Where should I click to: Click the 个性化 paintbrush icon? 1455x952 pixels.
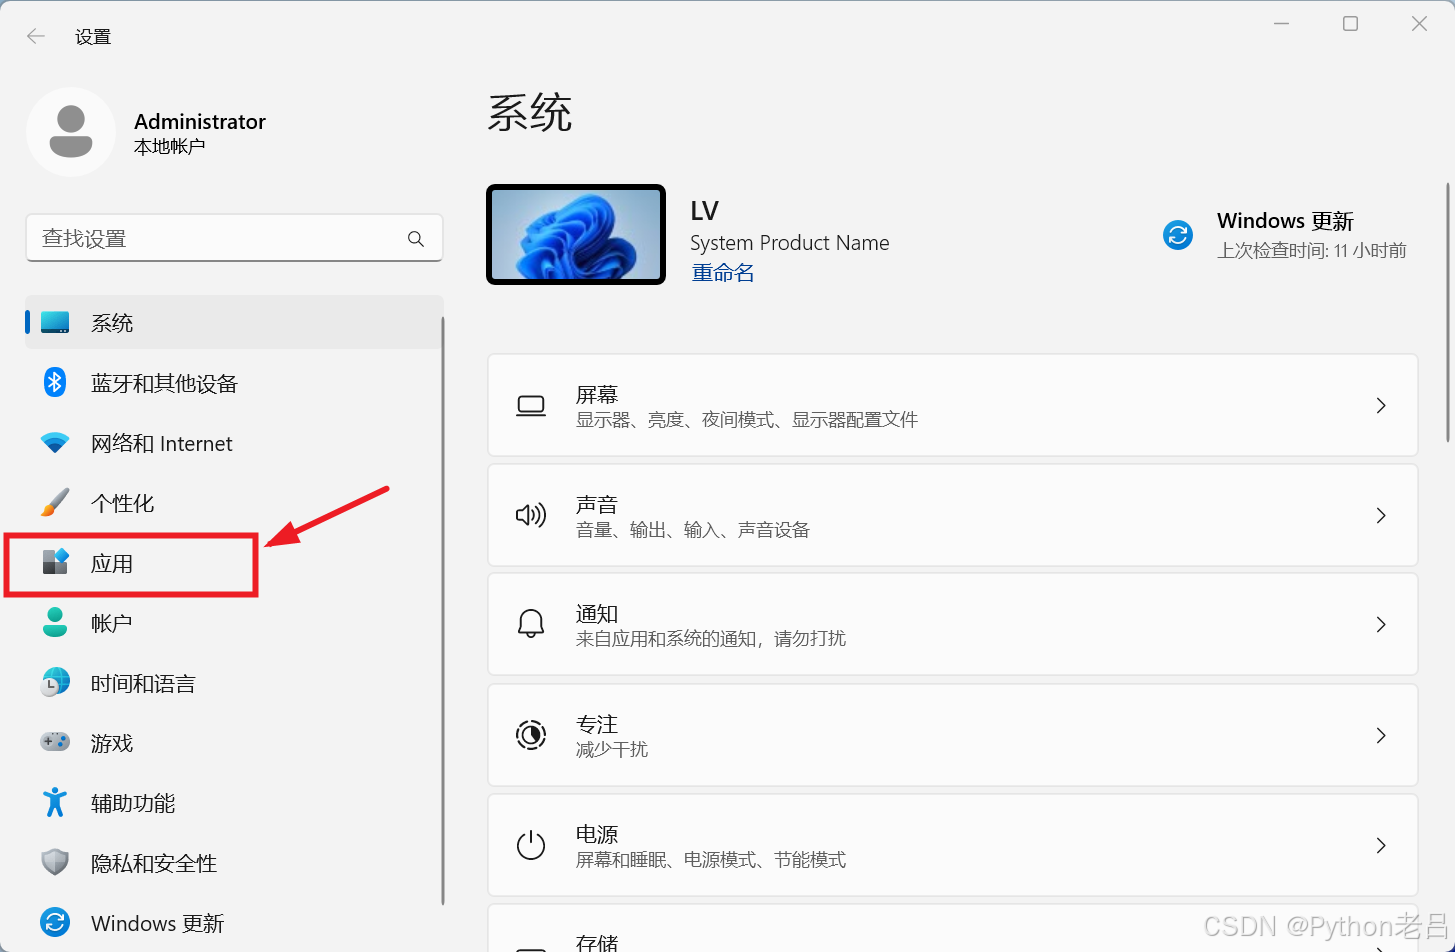(55, 503)
